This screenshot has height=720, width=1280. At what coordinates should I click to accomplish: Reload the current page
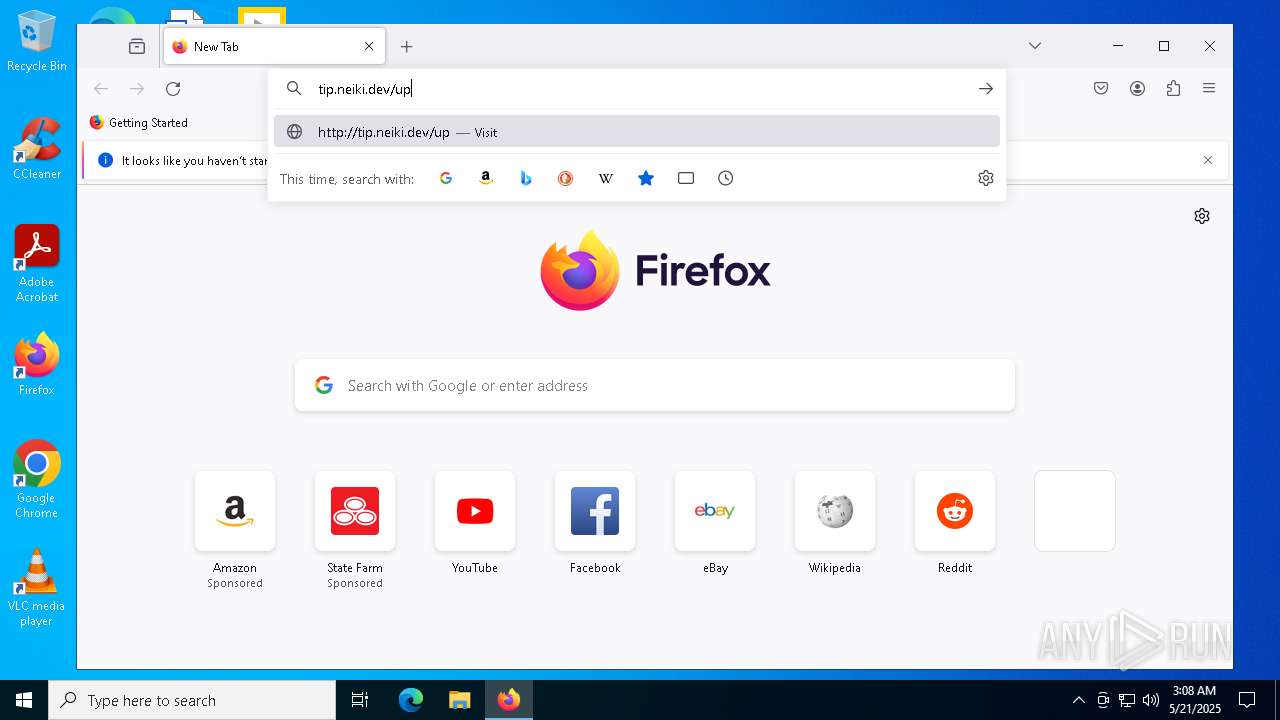click(x=173, y=89)
